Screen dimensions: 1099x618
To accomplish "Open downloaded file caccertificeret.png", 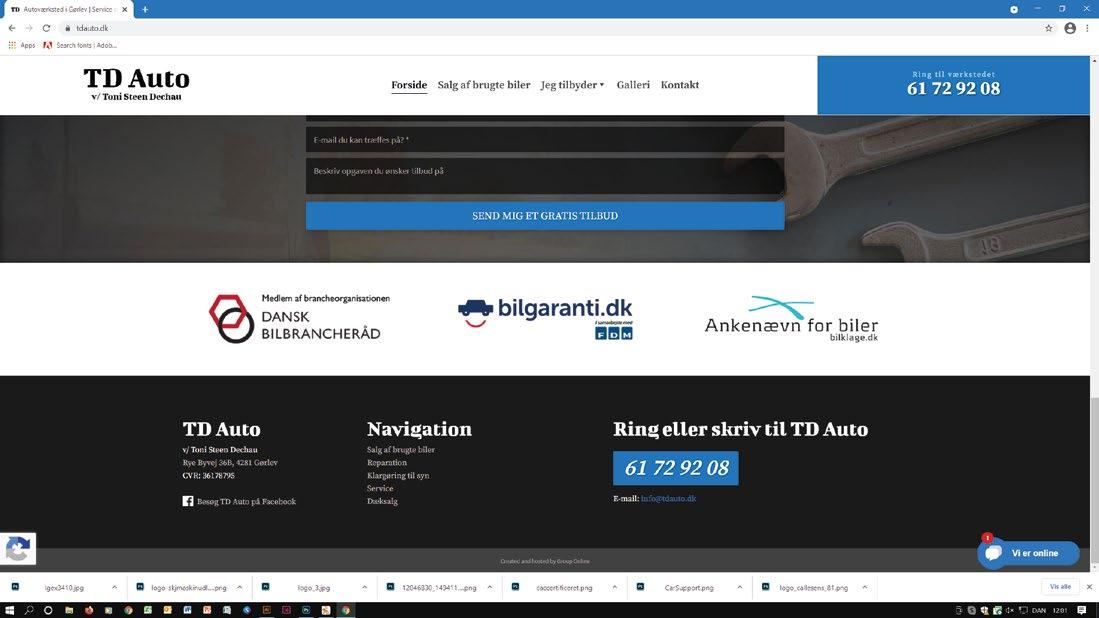I will pos(564,588).
